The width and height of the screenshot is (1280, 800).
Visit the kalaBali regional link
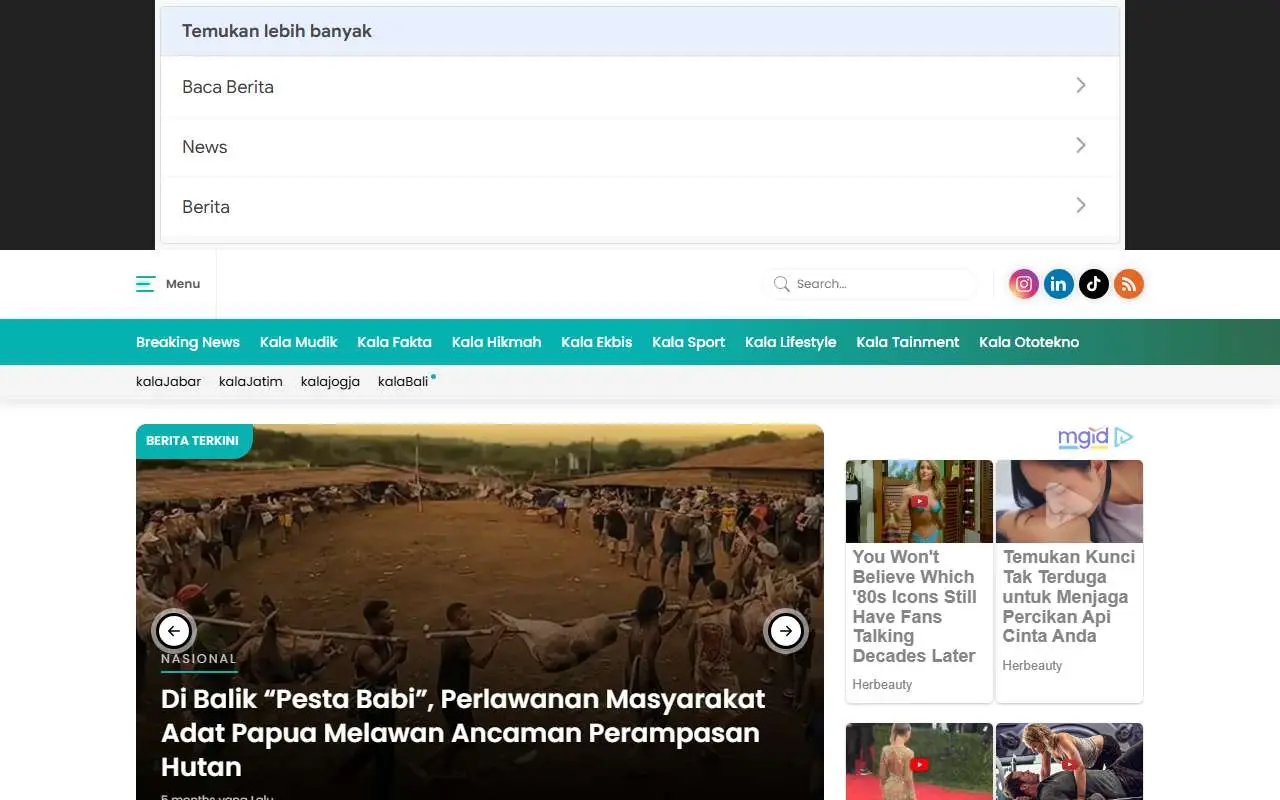pyautogui.click(x=403, y=381)
